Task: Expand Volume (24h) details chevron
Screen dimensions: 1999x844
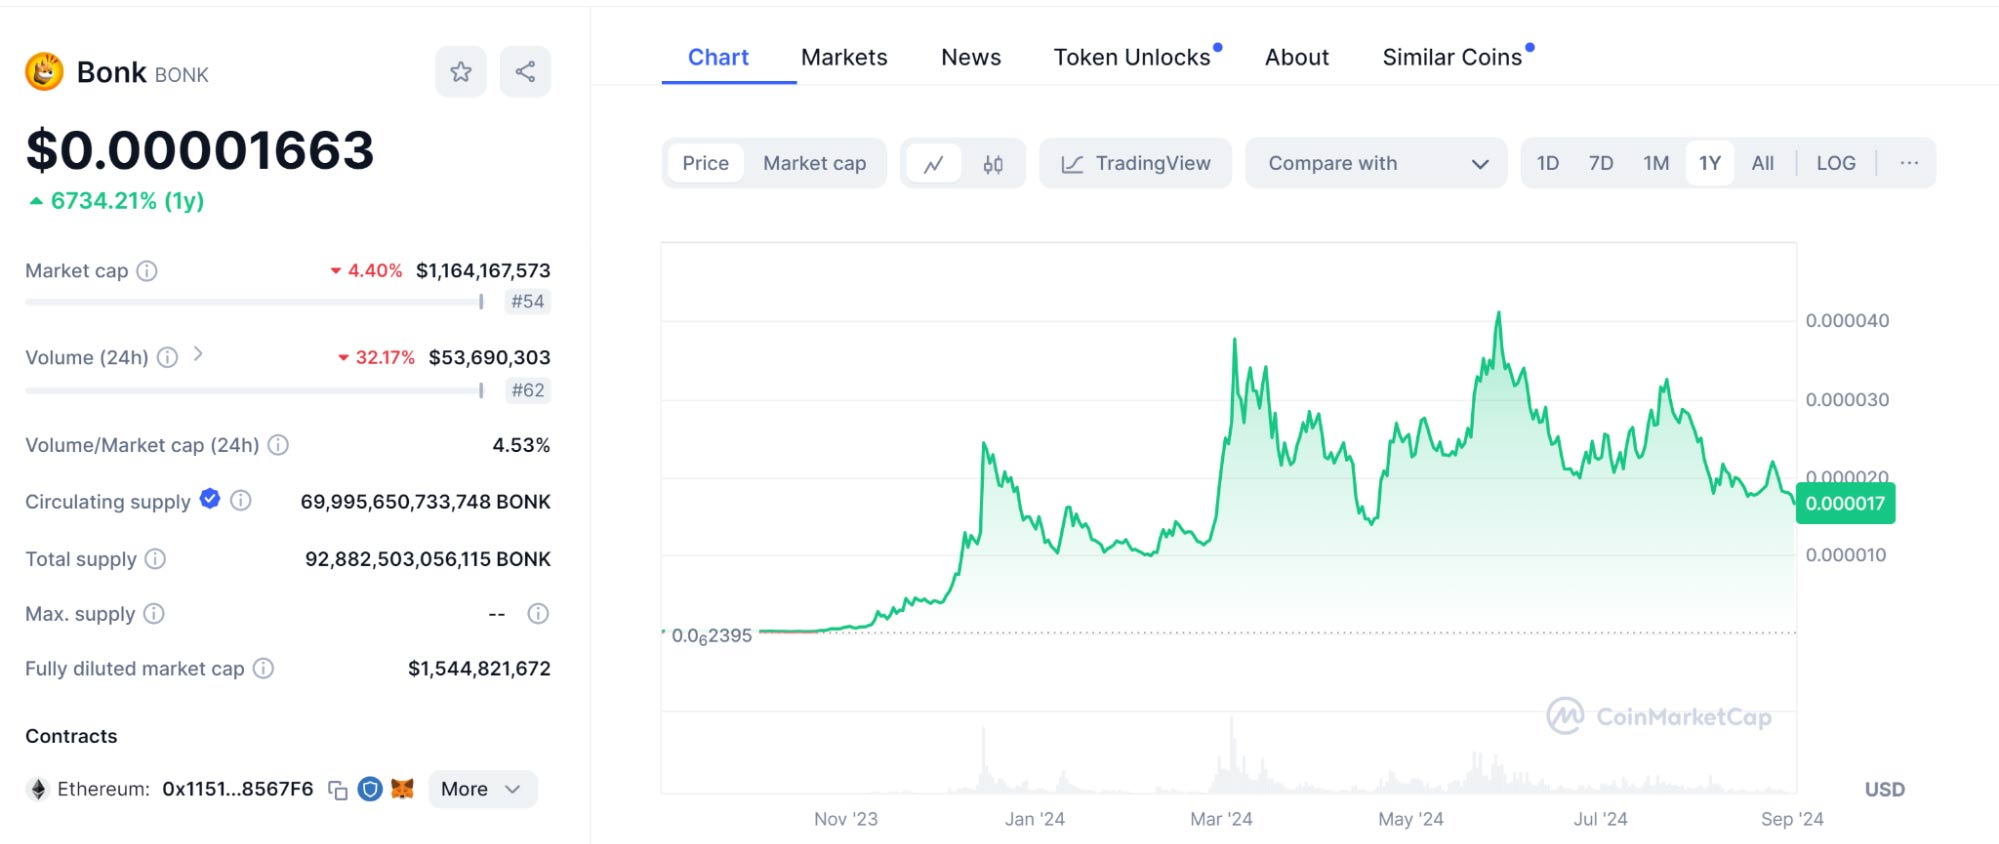Action: (x=198, y=354)
